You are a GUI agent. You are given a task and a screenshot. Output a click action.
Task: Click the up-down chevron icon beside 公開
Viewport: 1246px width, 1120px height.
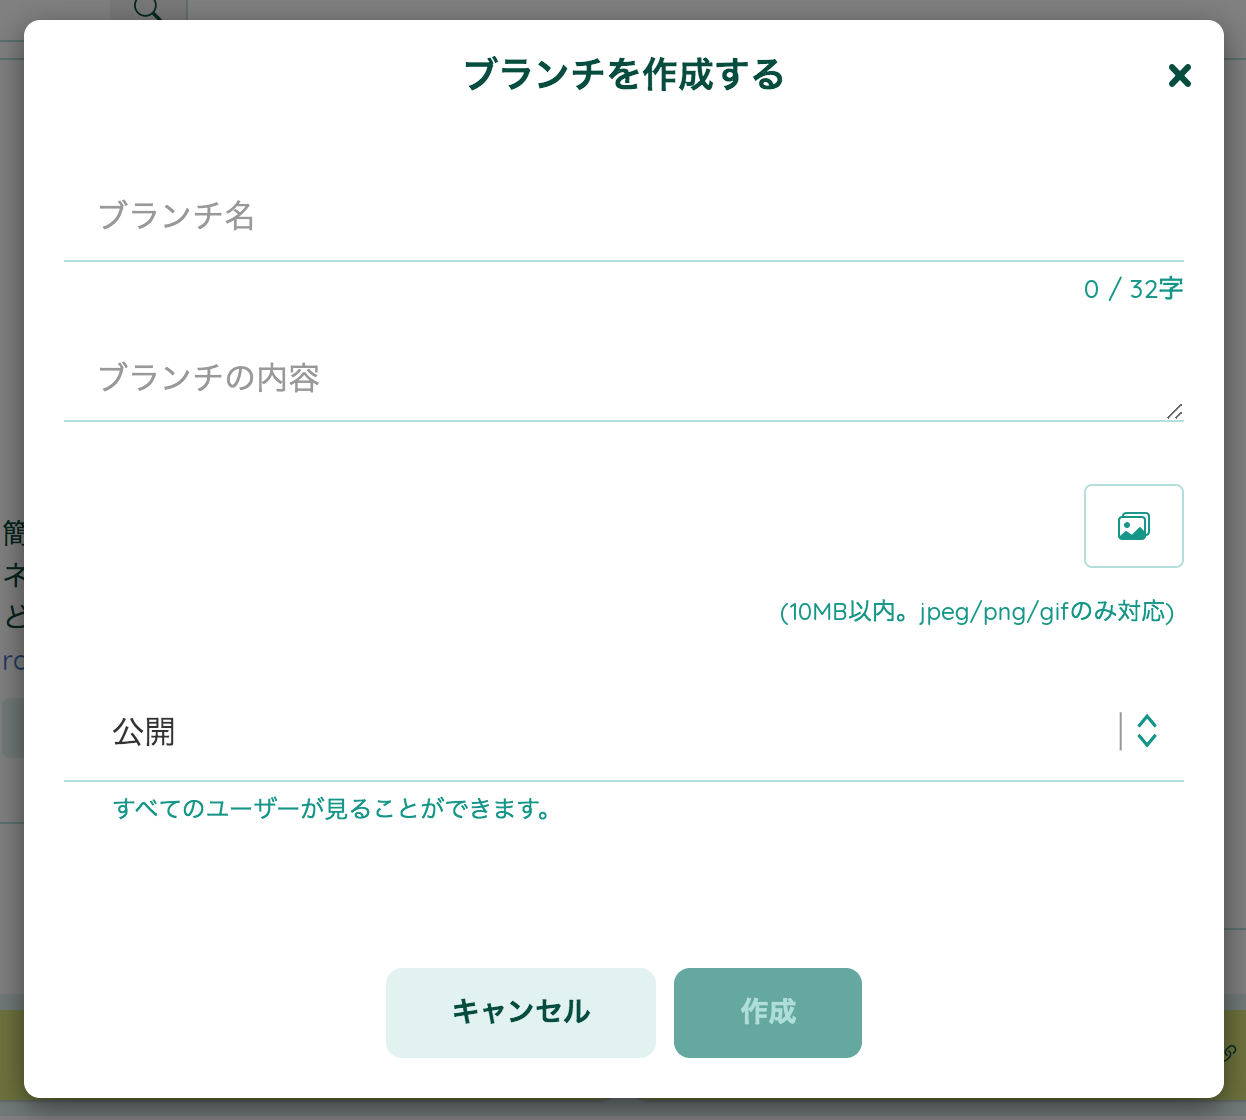(1147, 731)
